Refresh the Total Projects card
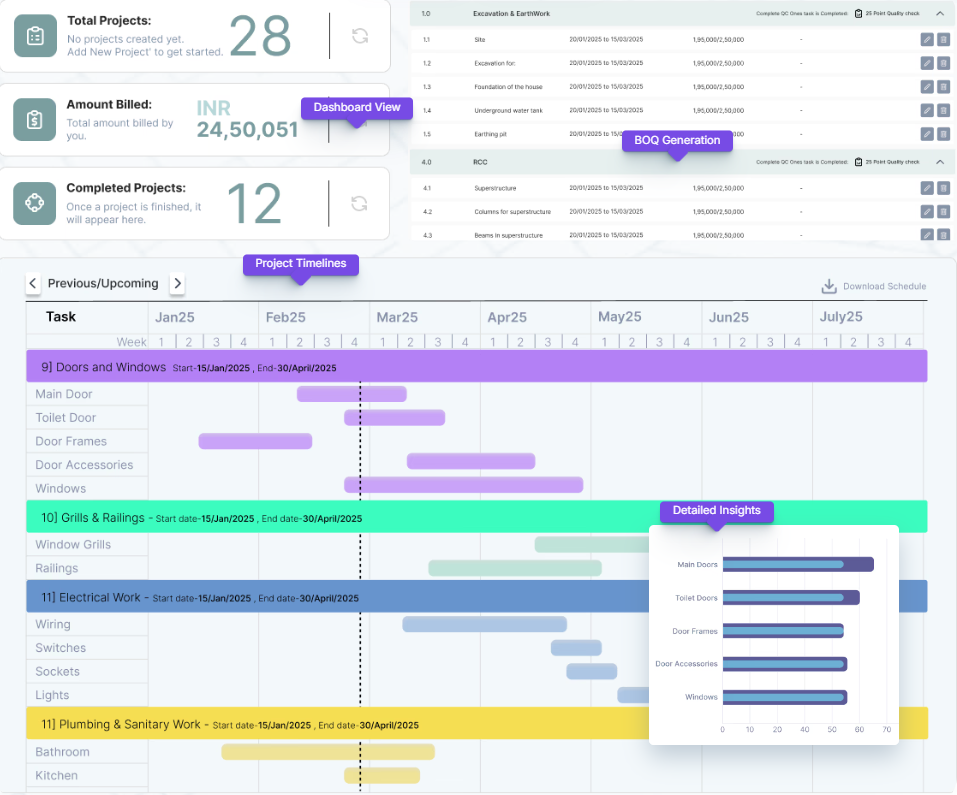 point(360,36)
